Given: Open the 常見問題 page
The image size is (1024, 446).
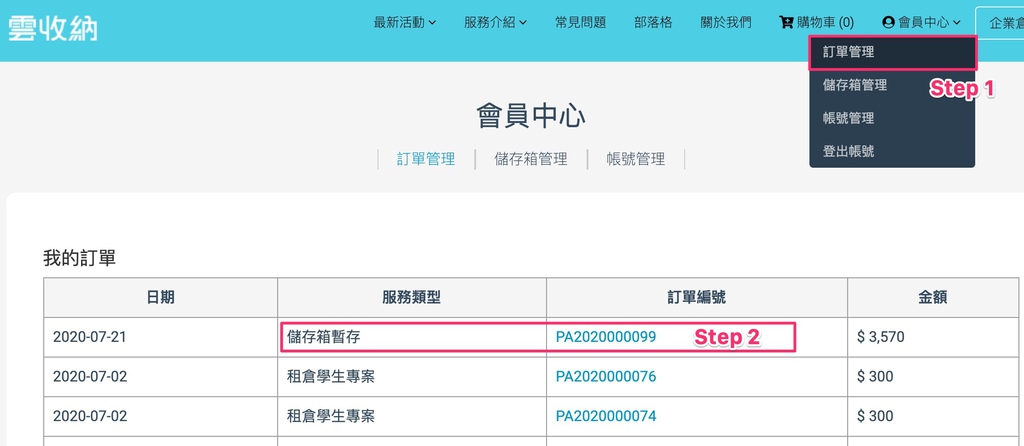Looking at the screenshot, I should click(580, 22).
